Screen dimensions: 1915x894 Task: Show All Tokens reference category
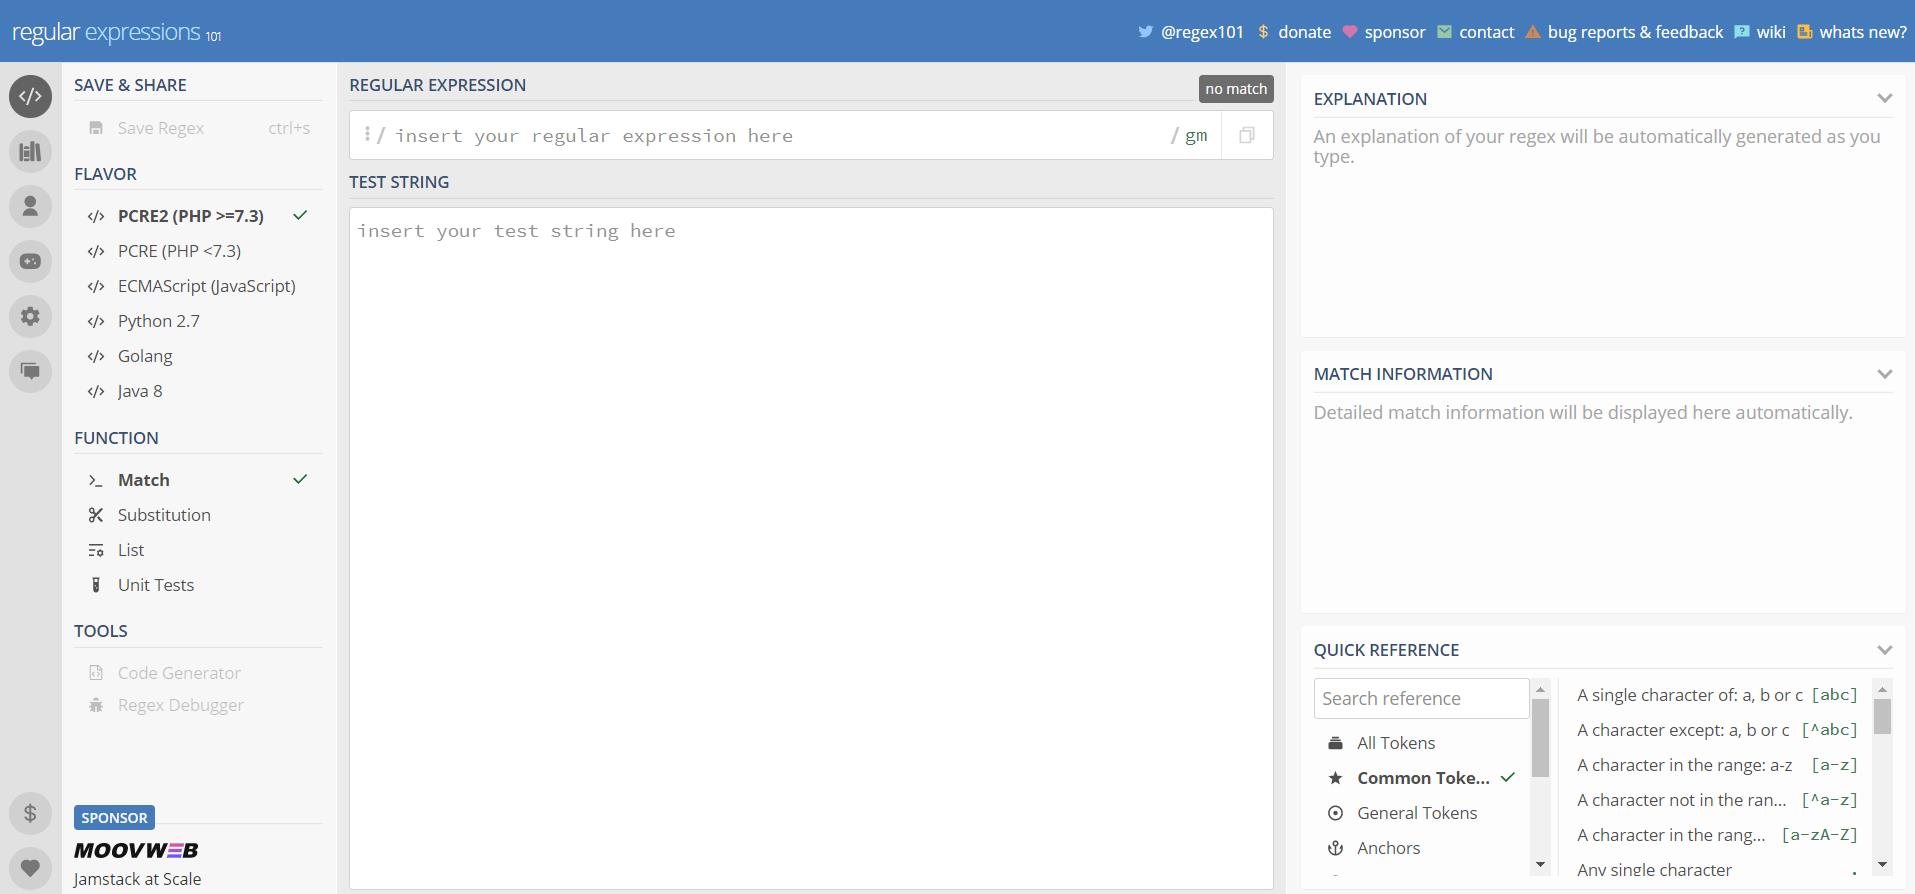[x=1422, y=743]
